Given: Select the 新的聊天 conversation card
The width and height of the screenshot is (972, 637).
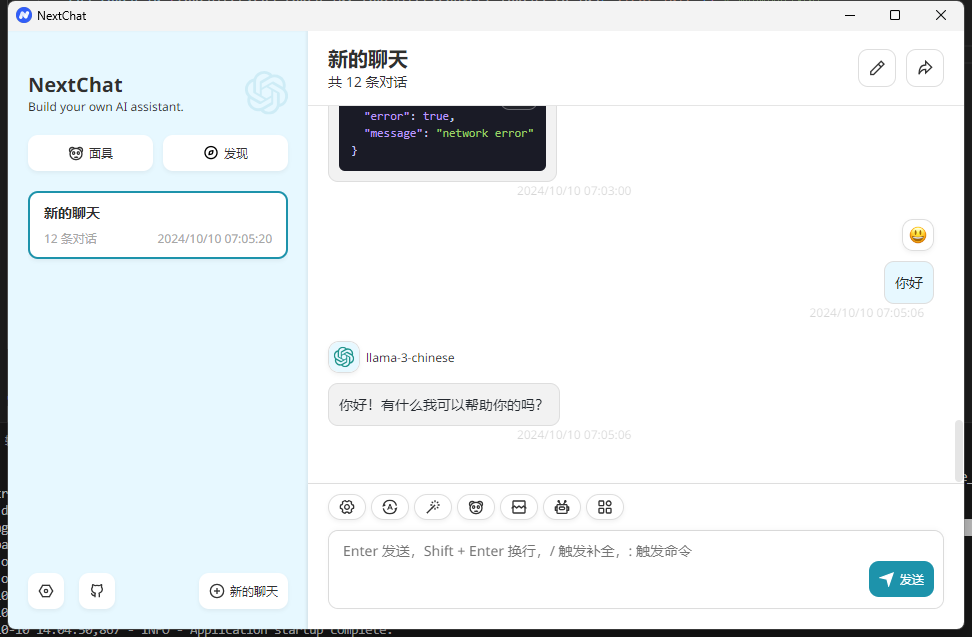Looking at the screenshot, I should point(158,225).
